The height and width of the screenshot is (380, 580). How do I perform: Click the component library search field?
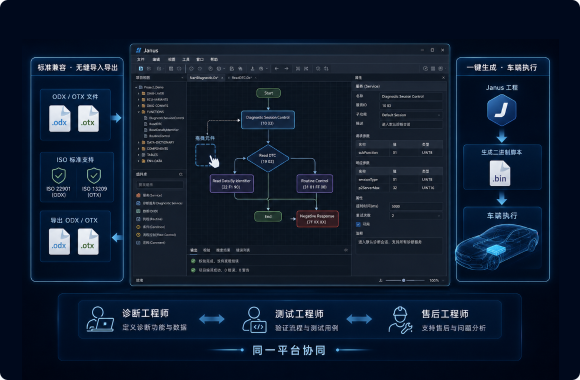[159, 184]
